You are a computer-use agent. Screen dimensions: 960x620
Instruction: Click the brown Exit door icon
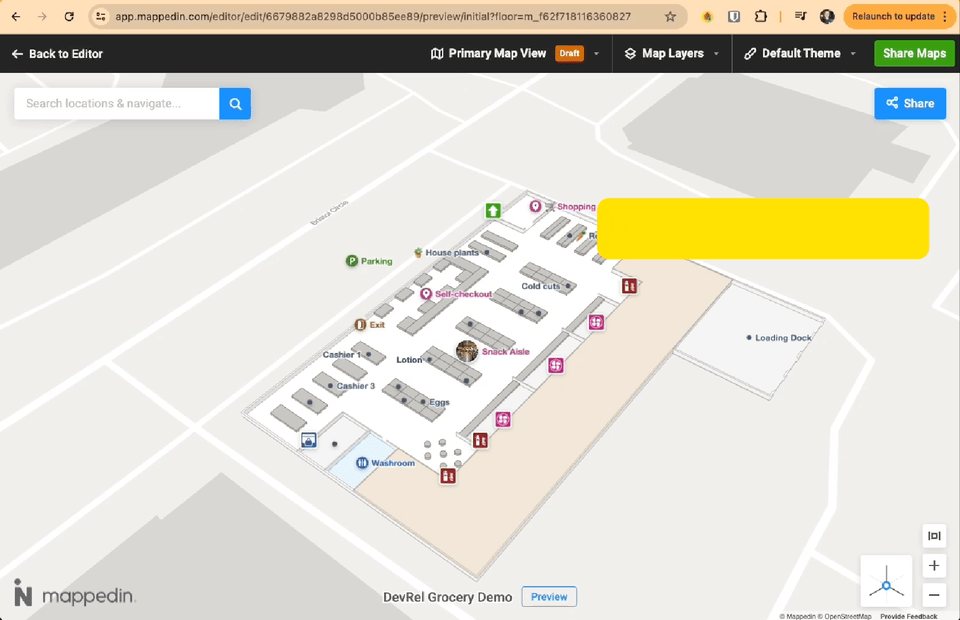pyautogui.click(x=360, y=325)
